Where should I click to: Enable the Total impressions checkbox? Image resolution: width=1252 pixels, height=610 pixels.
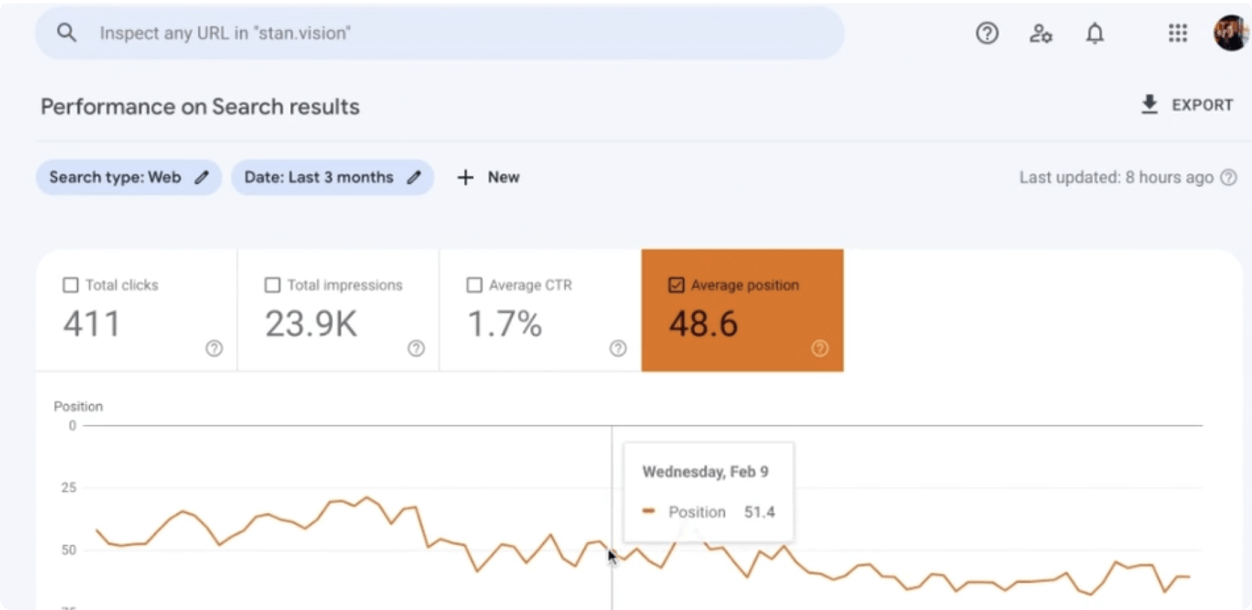pyautogui.click(x=272, y=285)
